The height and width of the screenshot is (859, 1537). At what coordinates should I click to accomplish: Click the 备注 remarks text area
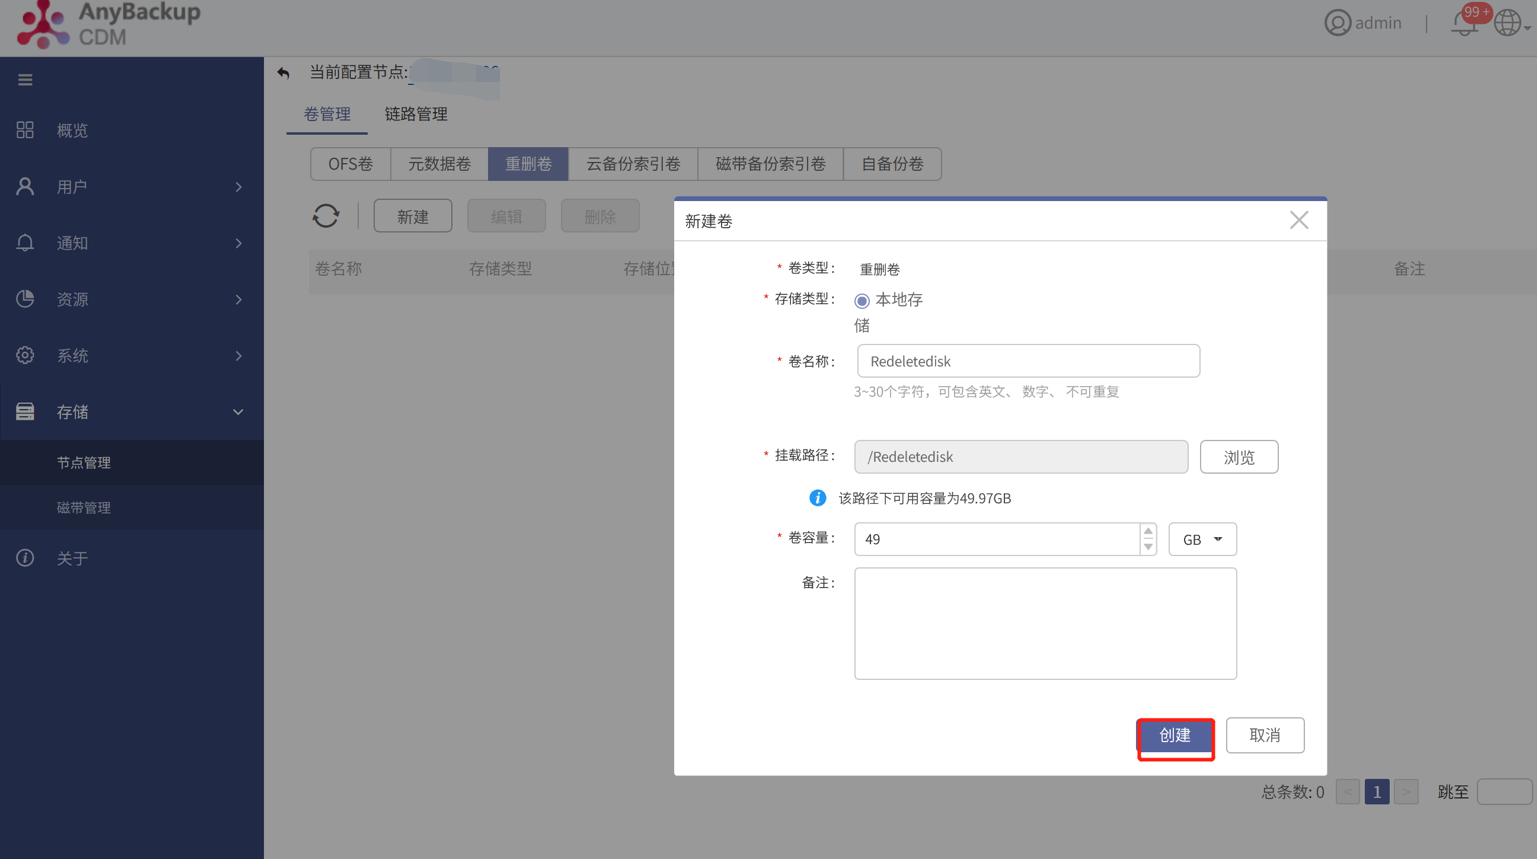[x=1045, y=622]
